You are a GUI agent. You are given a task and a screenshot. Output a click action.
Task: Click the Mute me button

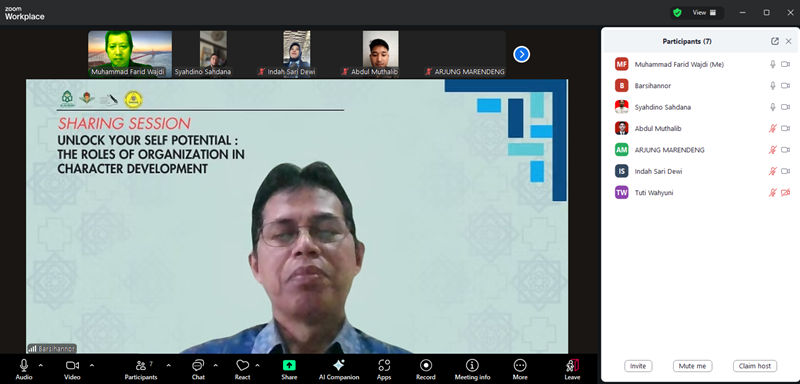(692, 366)
